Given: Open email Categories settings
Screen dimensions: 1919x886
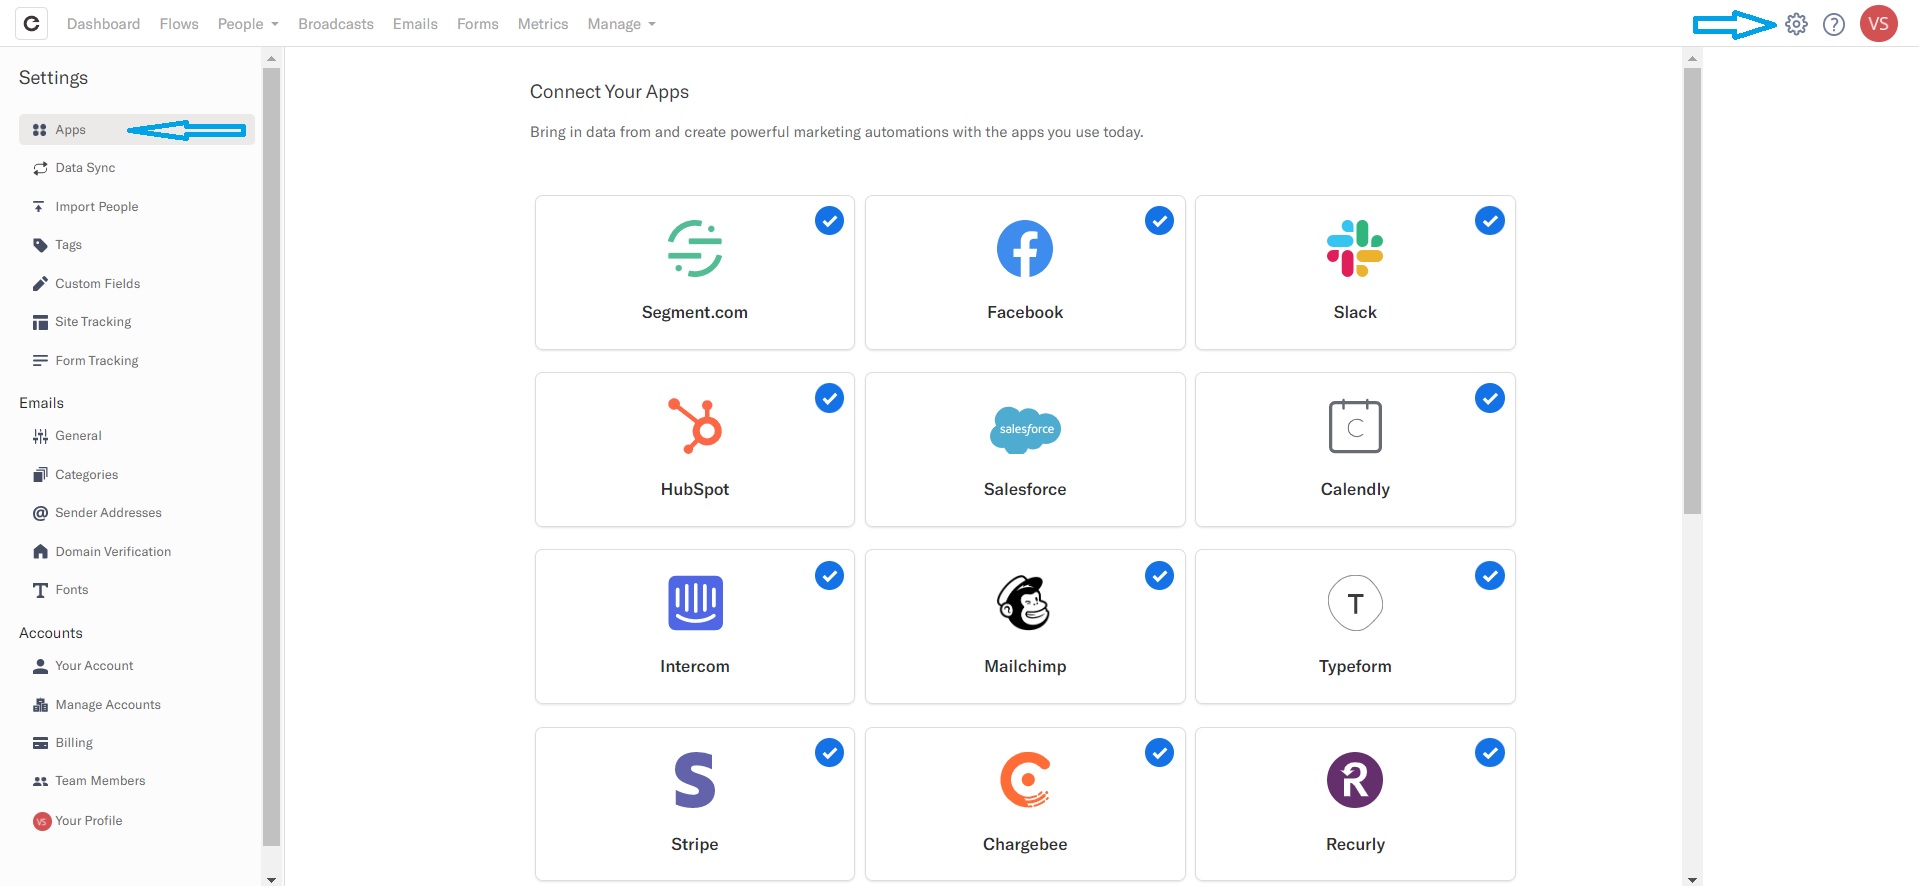Looking at the screenshot, I should [86, 475].
